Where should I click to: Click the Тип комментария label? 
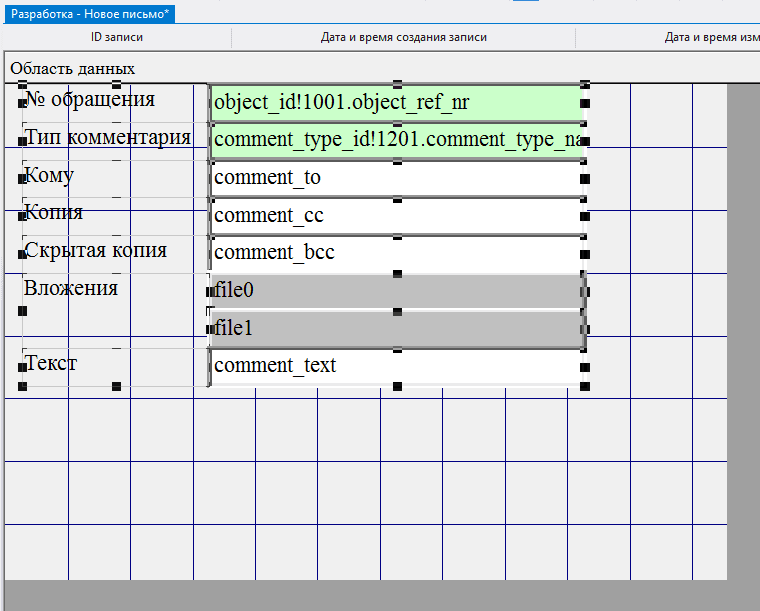(x=108, y=138)
